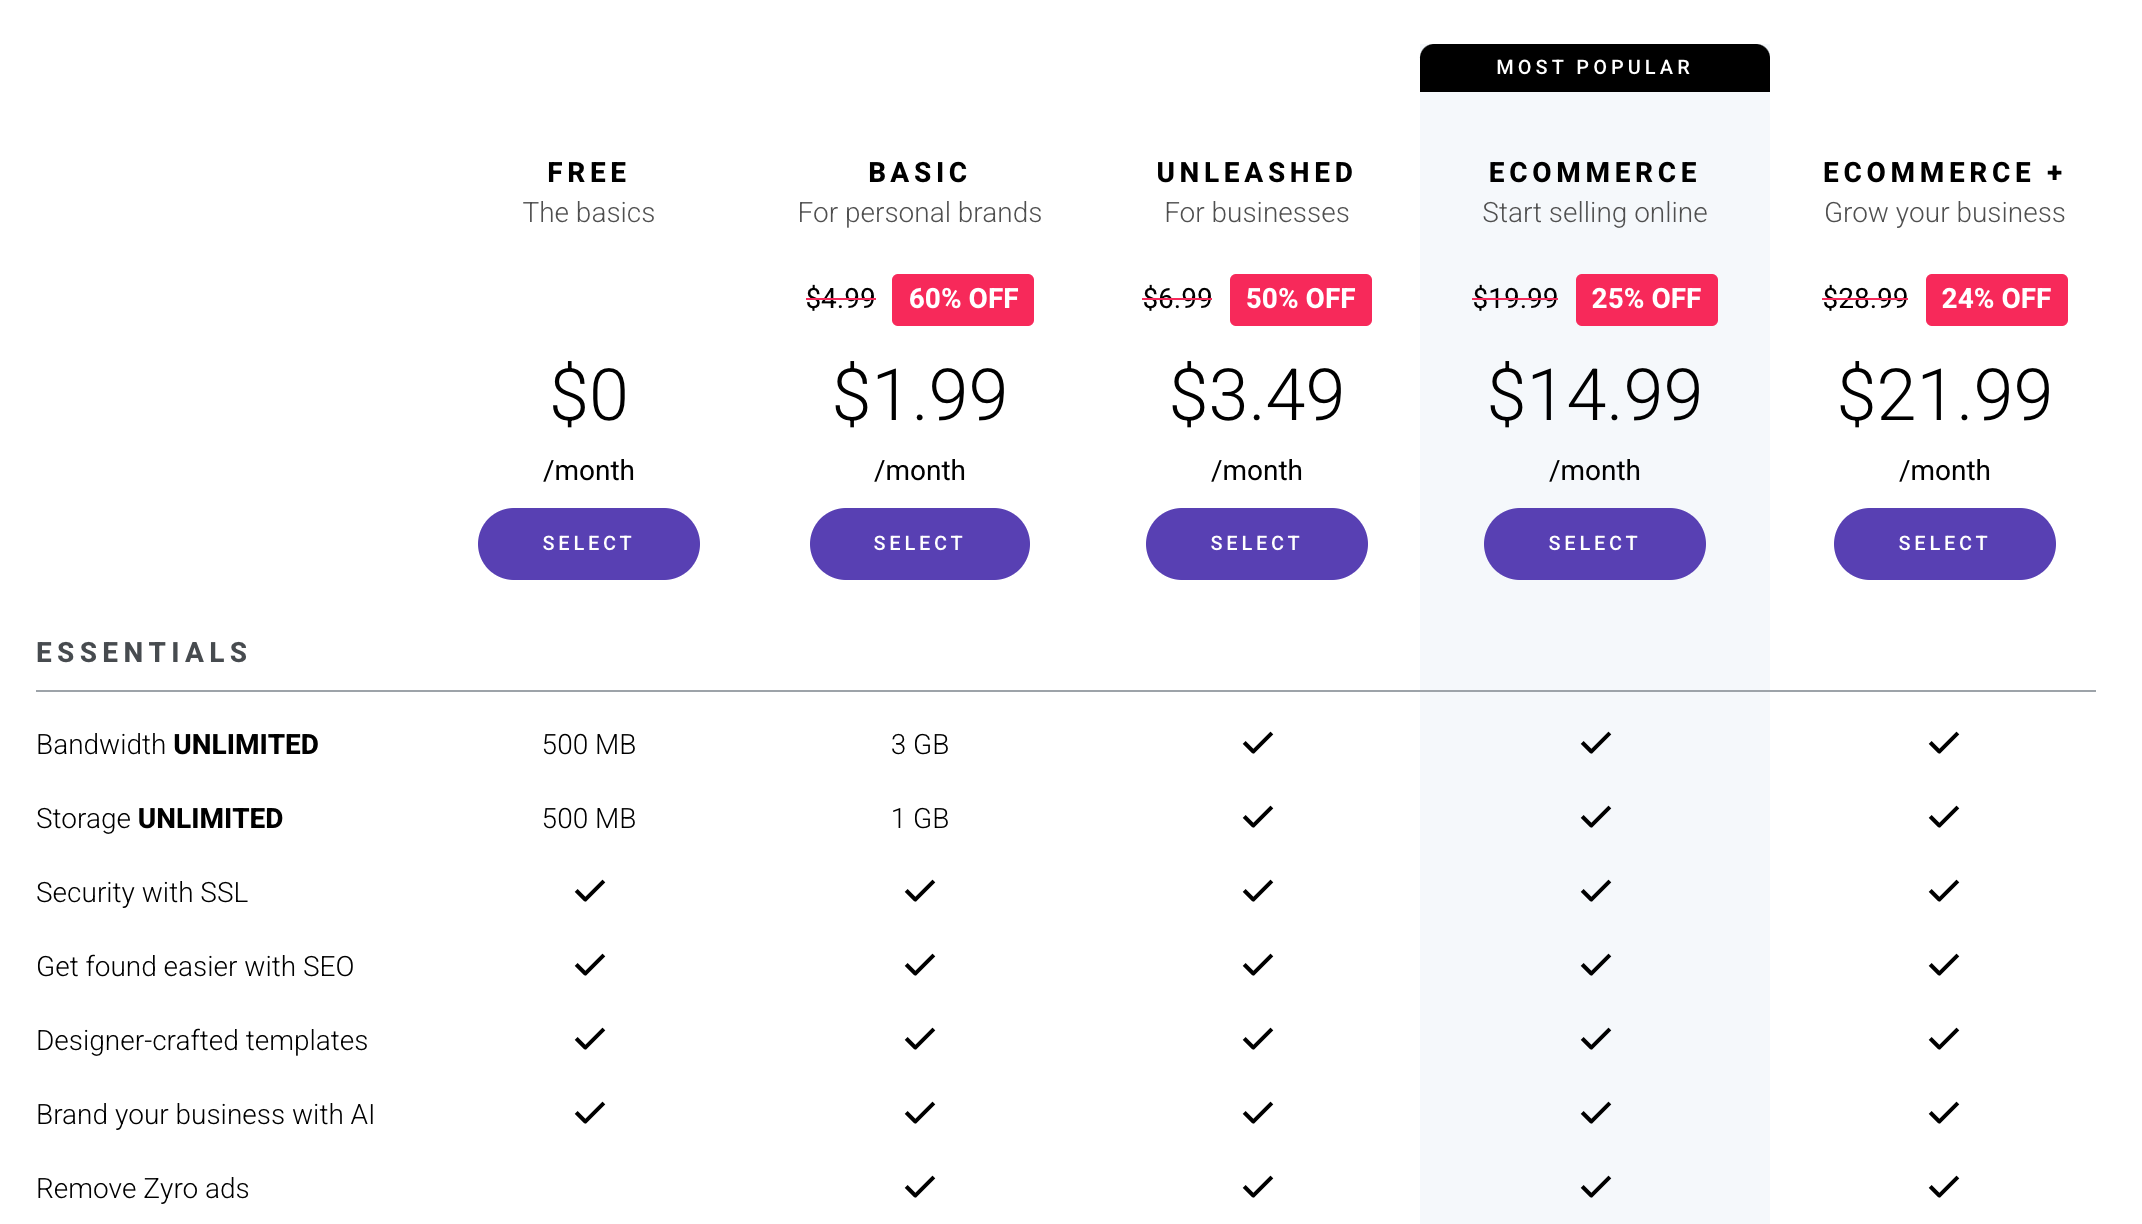Click the 25% OFF discount badge

click(1646, 299)
